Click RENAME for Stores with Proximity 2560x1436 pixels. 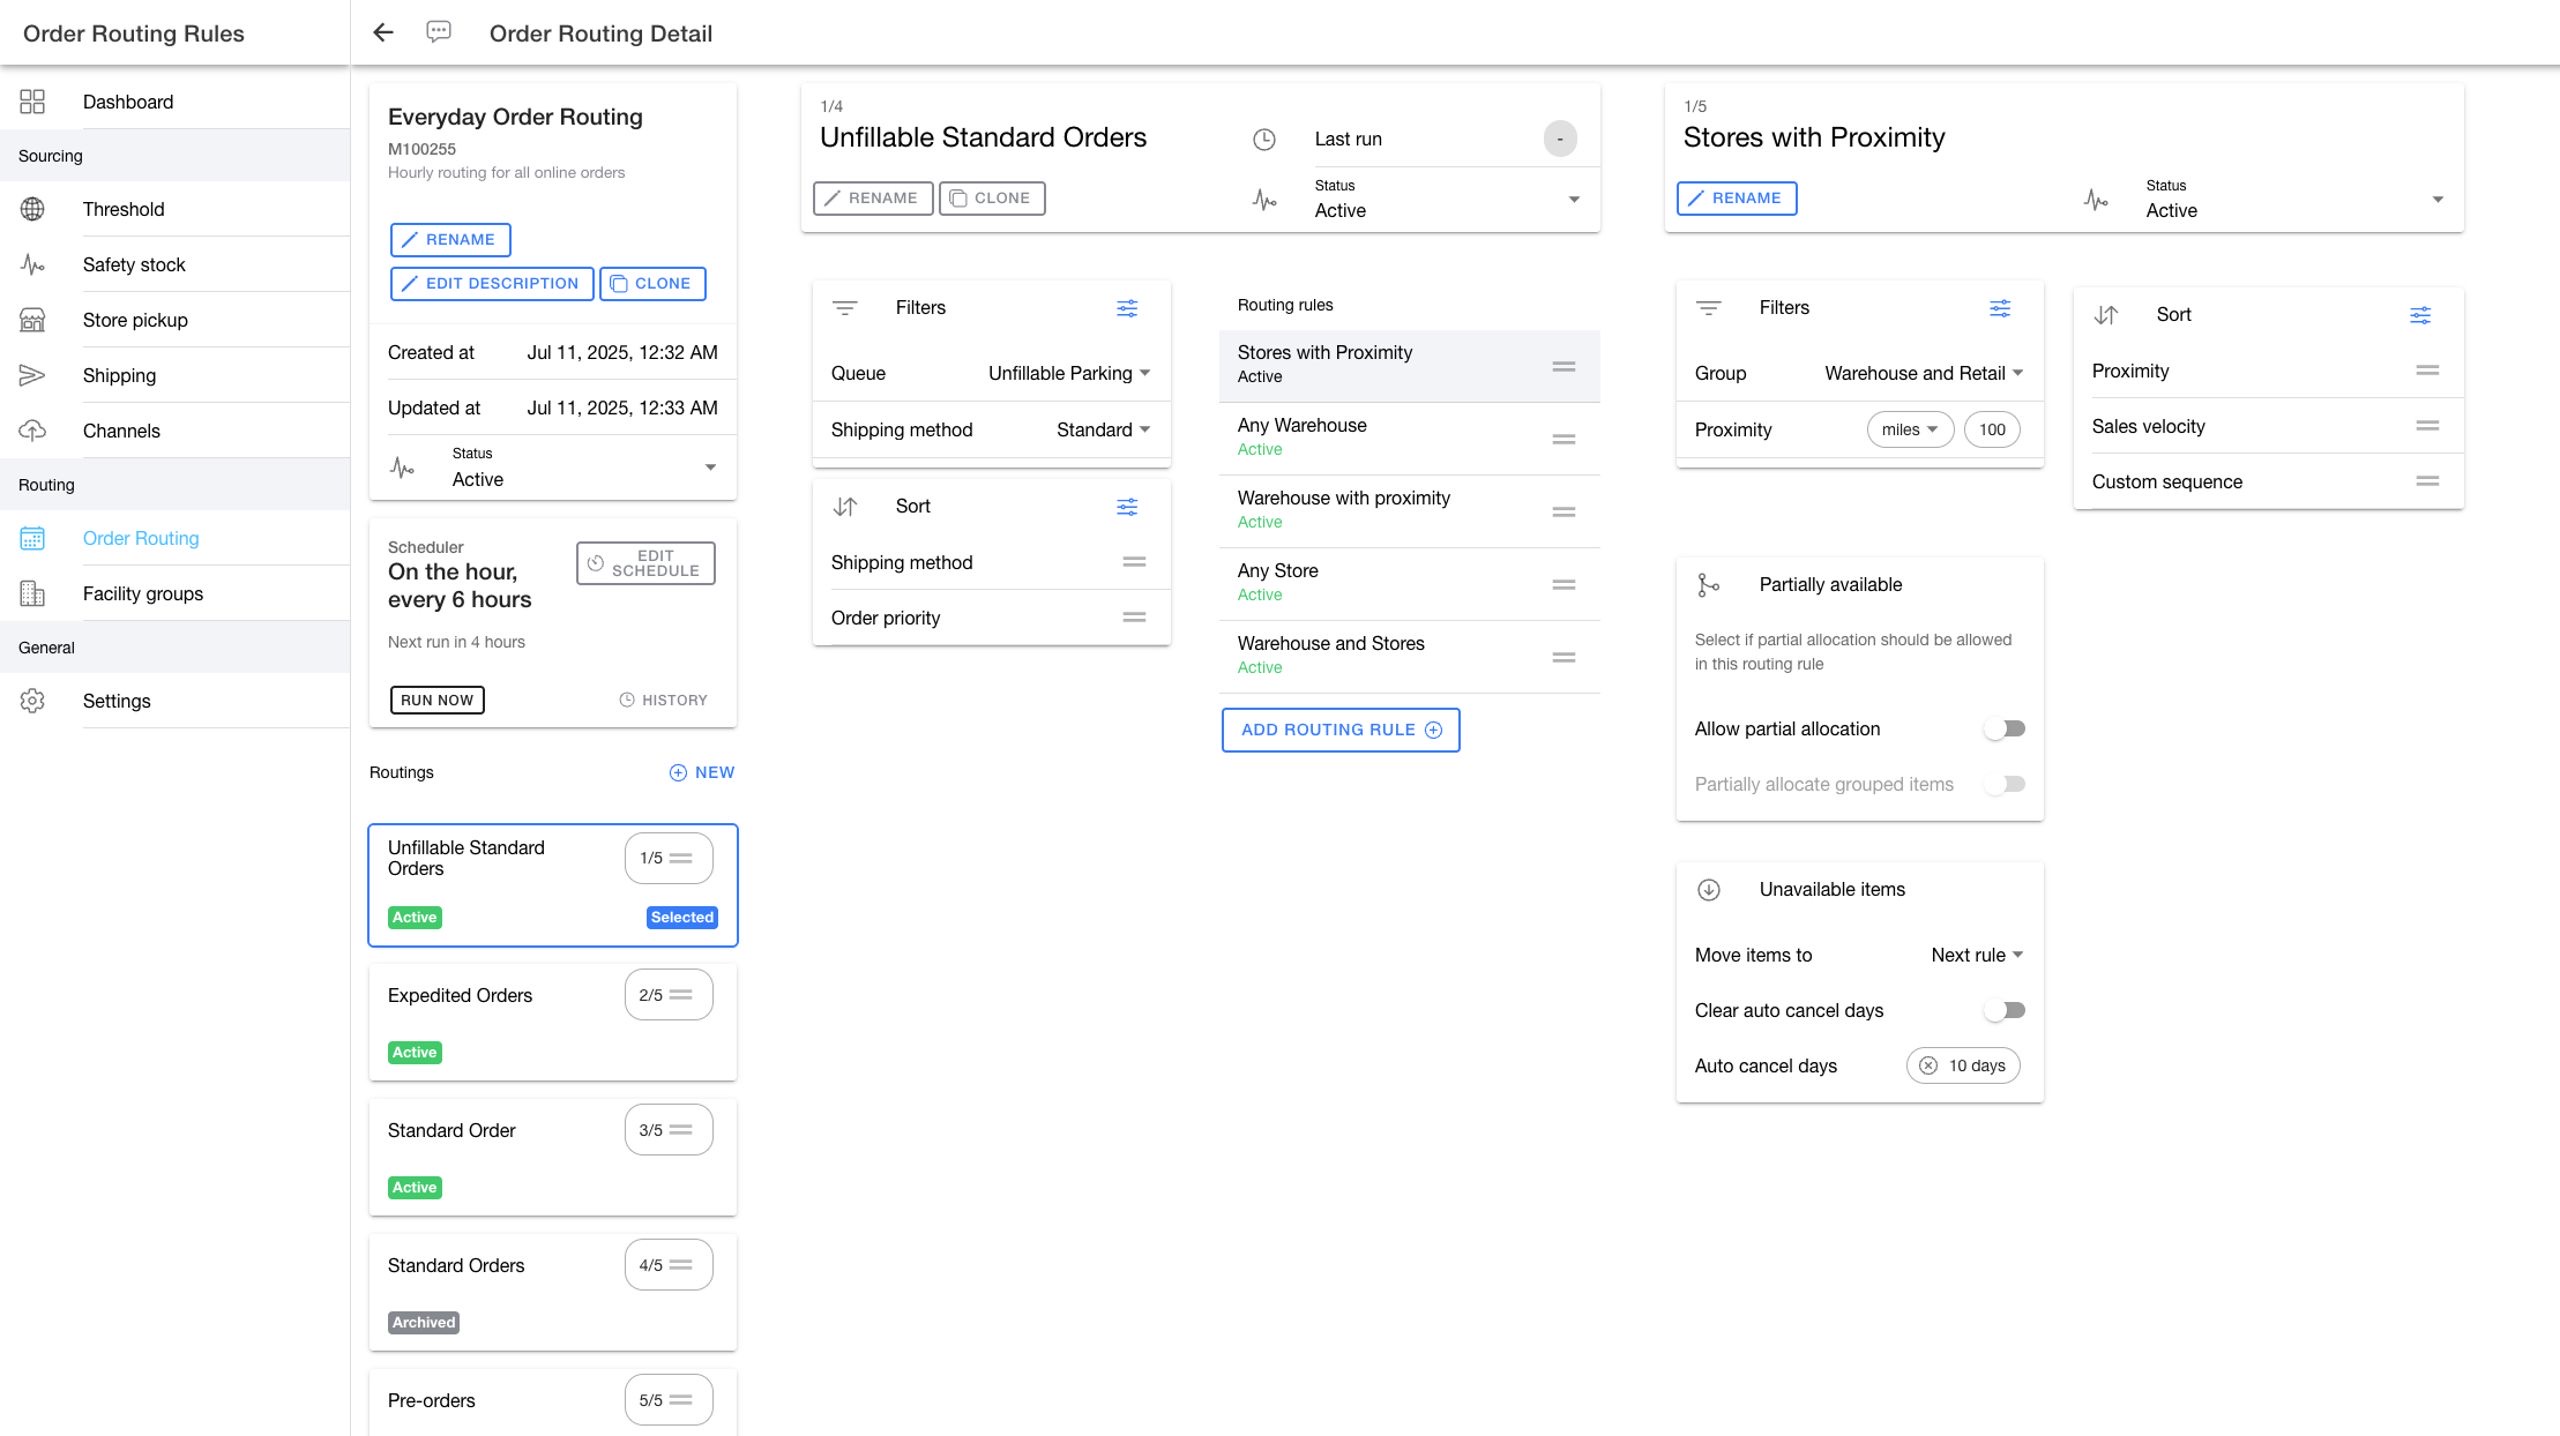click(1736, 198)
